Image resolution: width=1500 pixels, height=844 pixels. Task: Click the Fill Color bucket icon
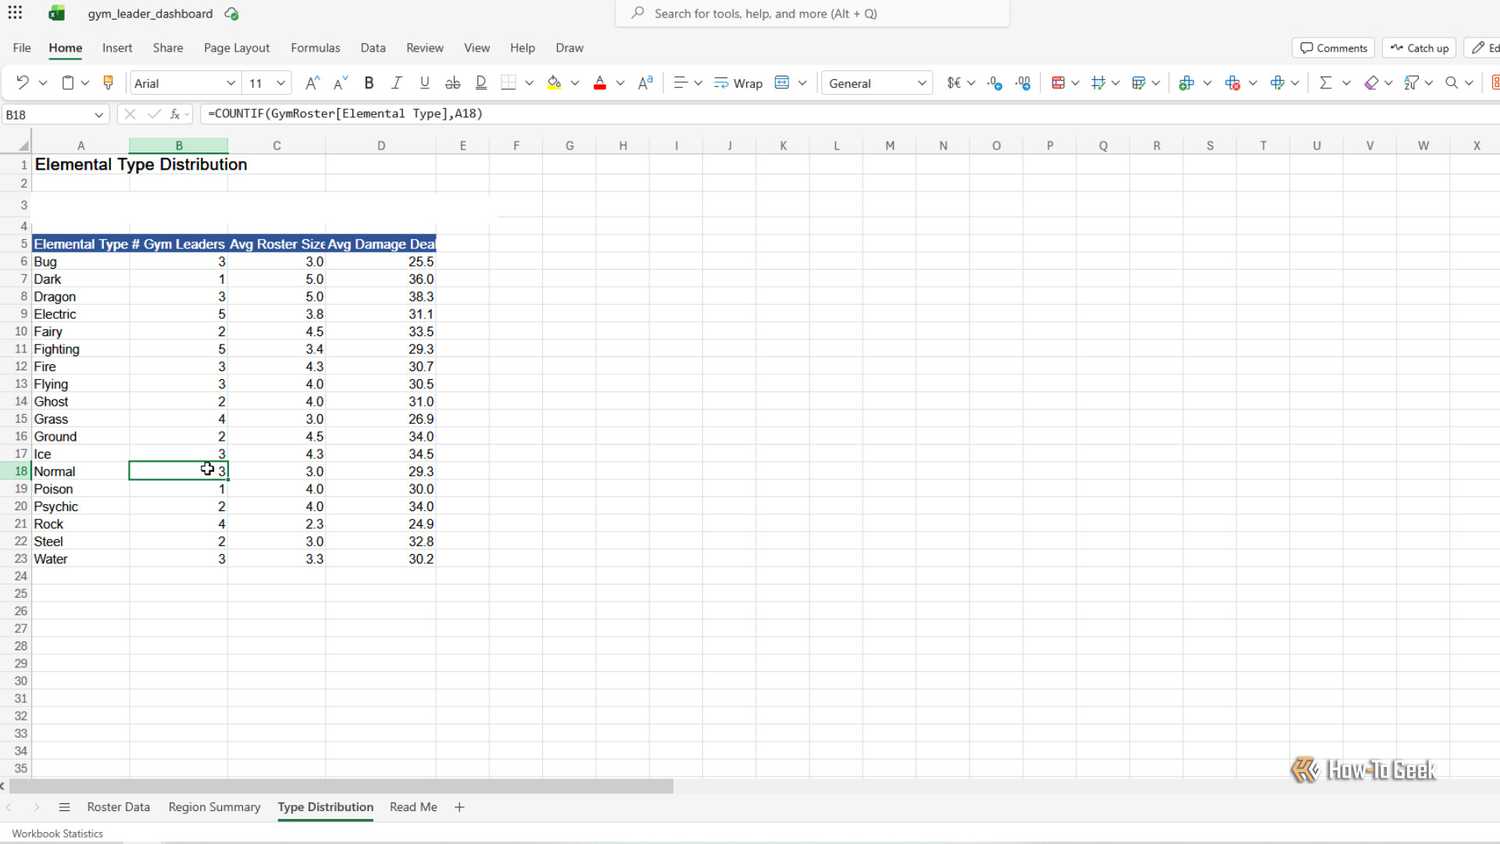point(554,83)
